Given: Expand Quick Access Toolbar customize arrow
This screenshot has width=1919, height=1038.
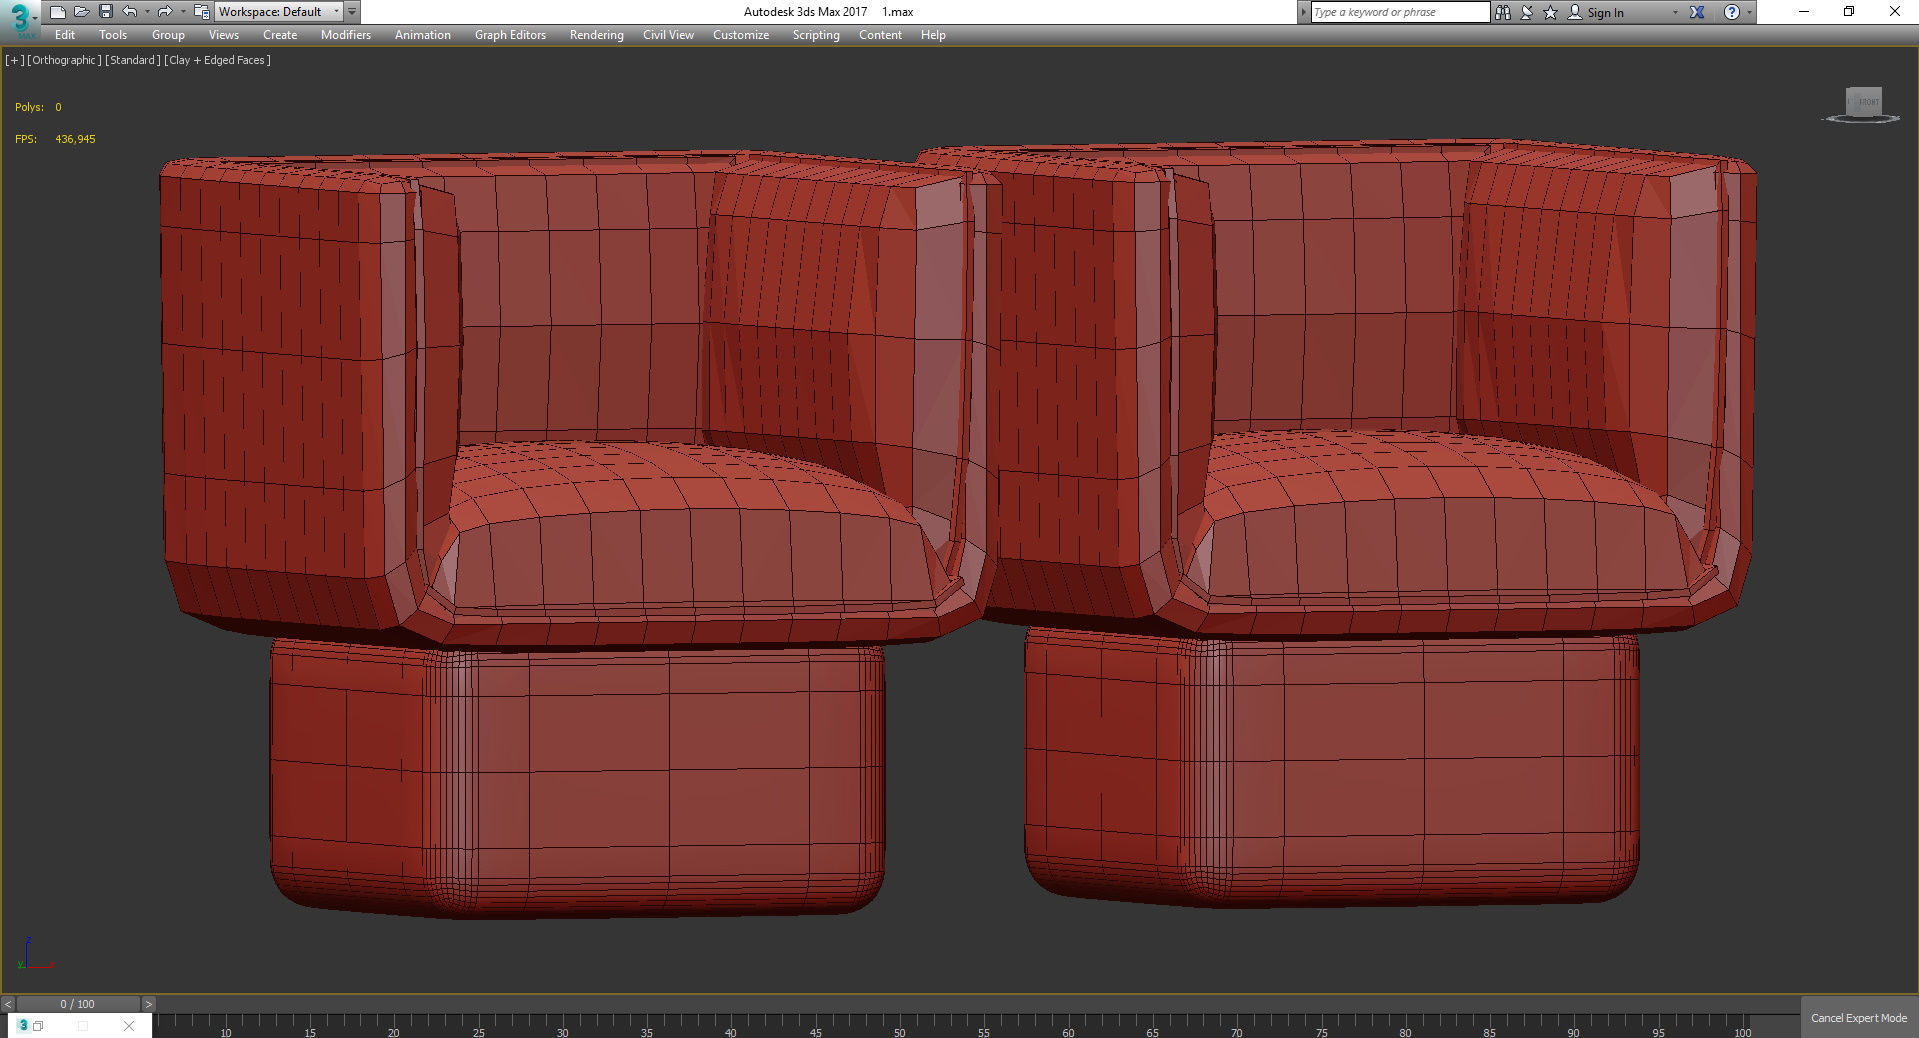Looking at the screenshot, I should pos(352,12).
